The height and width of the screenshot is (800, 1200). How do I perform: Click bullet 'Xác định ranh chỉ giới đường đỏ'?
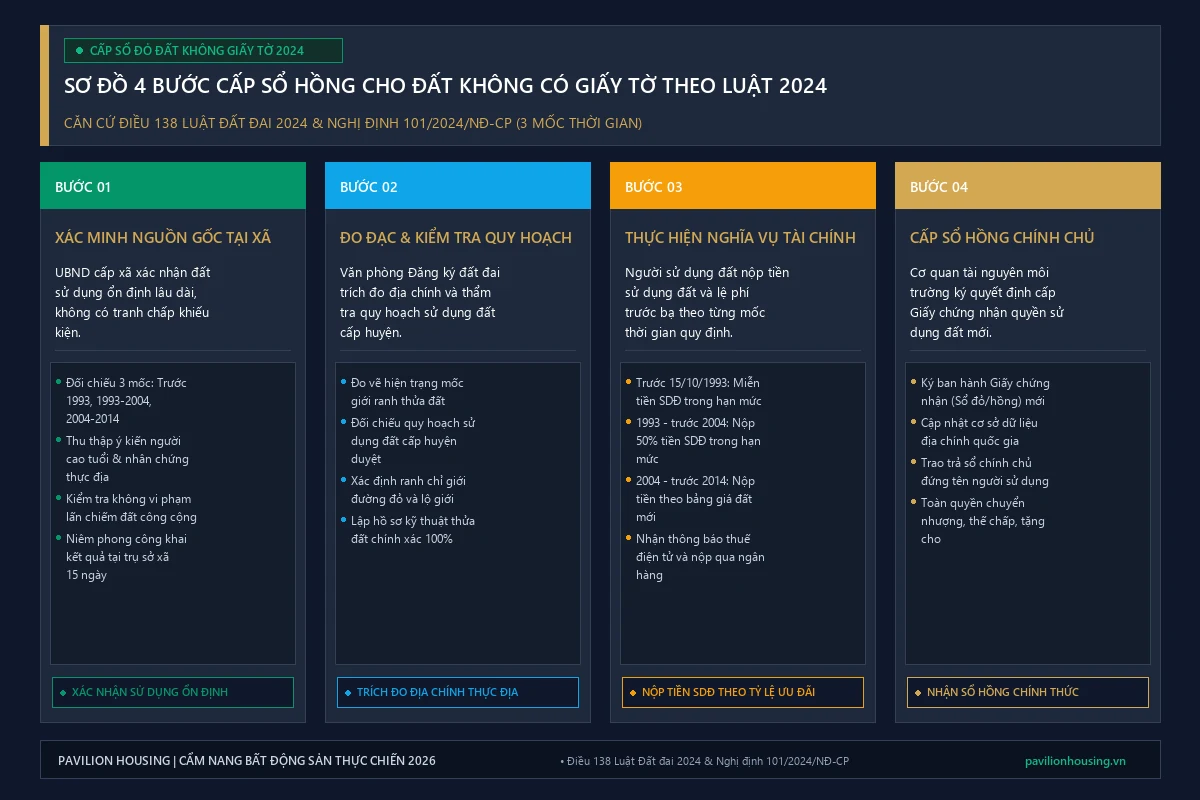coord(403,490)
